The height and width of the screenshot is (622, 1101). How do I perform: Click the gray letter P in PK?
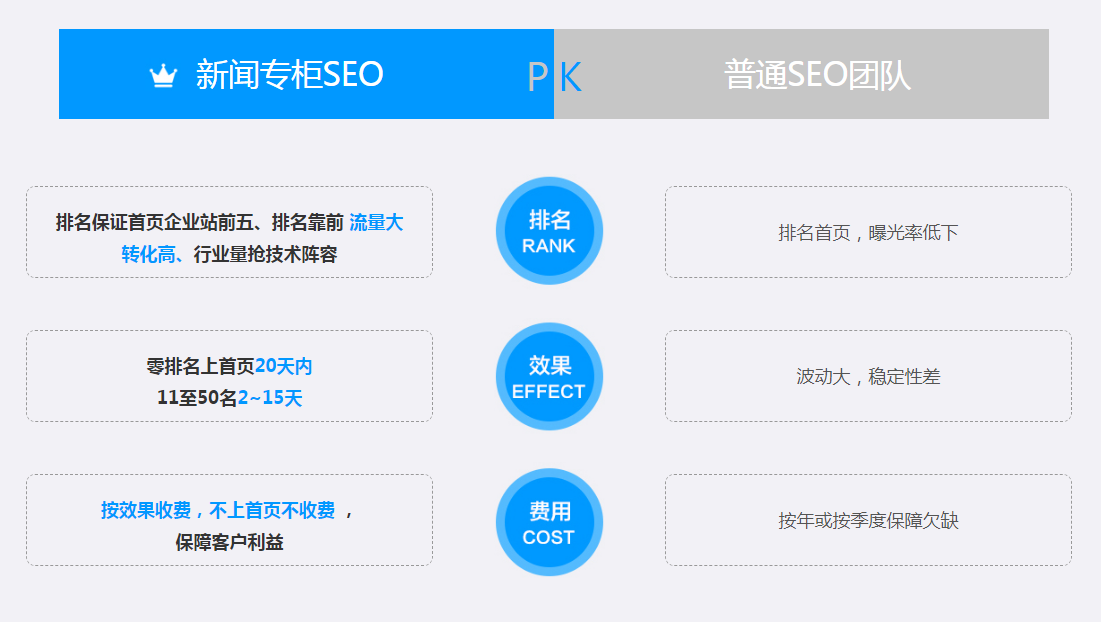point(537,77)
